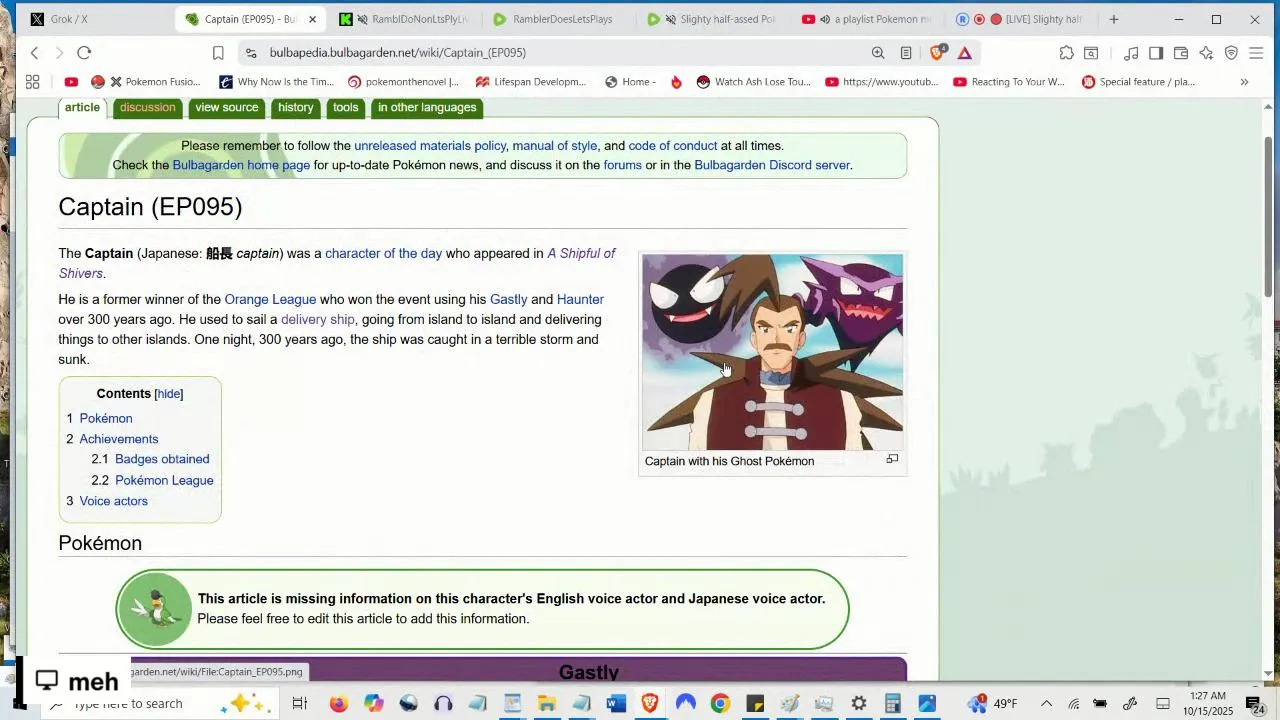Open the tab search toolbar icon
Image resolution: width=1280 pixels, height=720 pixels.
point(1091,53)
